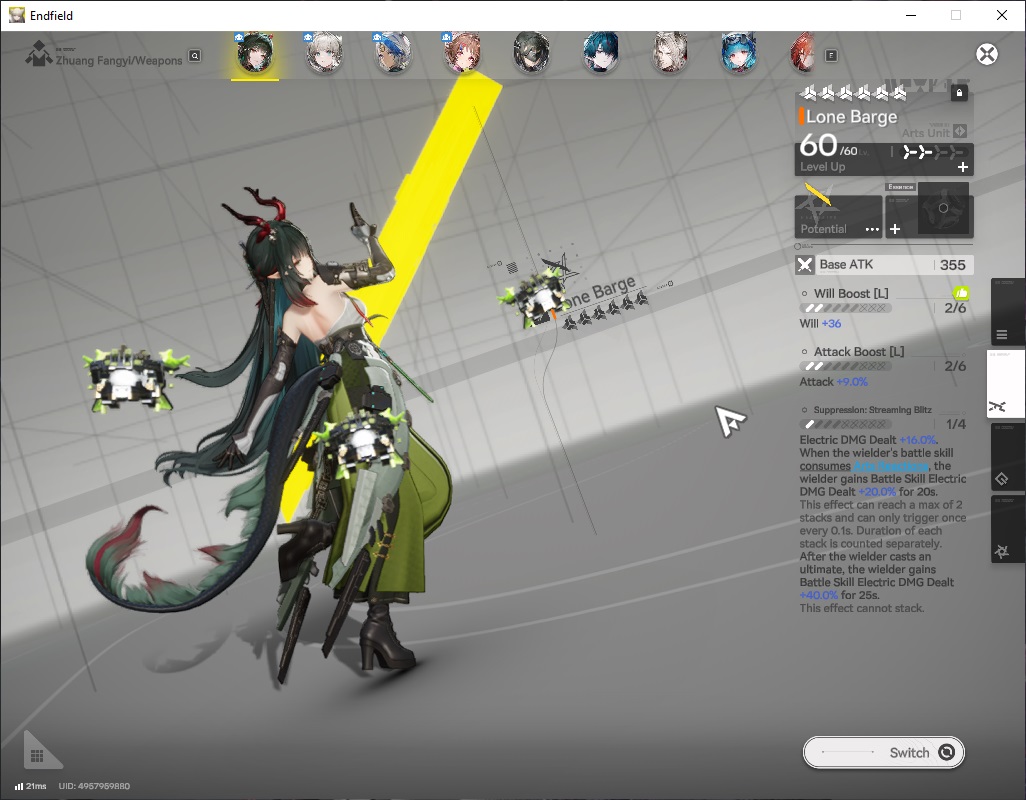Click the crossed swords Base ATK icon
This screenshot has width=1026, height=800.
click(x=805, y=265)
